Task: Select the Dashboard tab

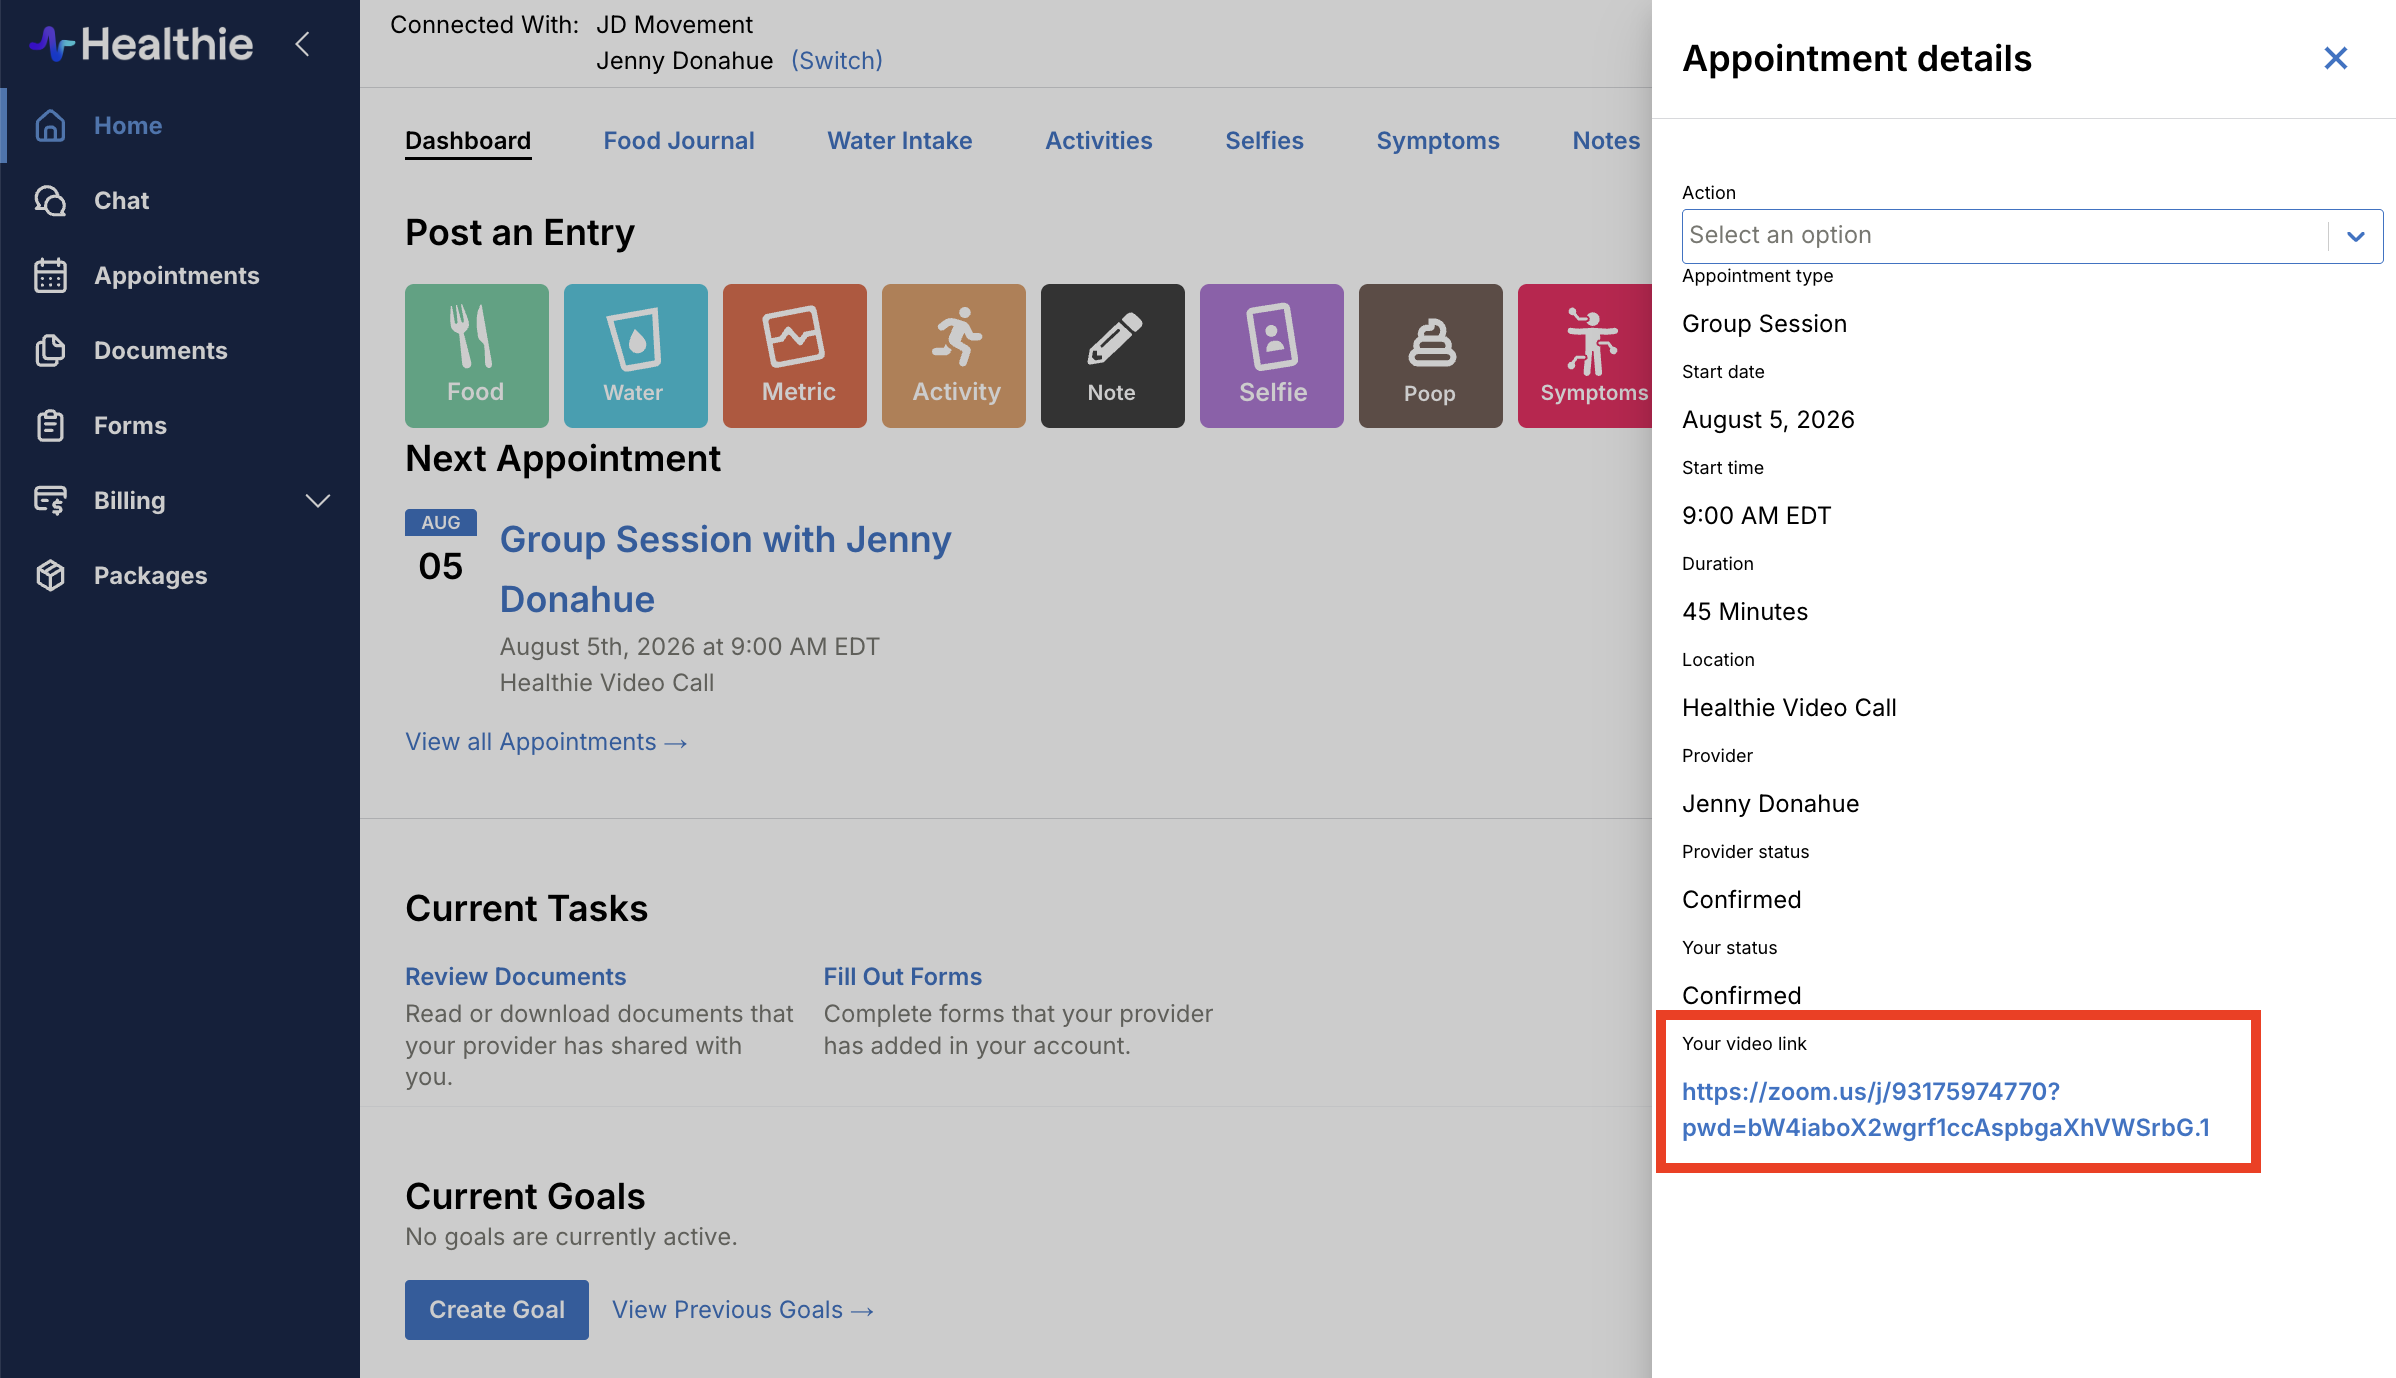Action: point(468,141)
